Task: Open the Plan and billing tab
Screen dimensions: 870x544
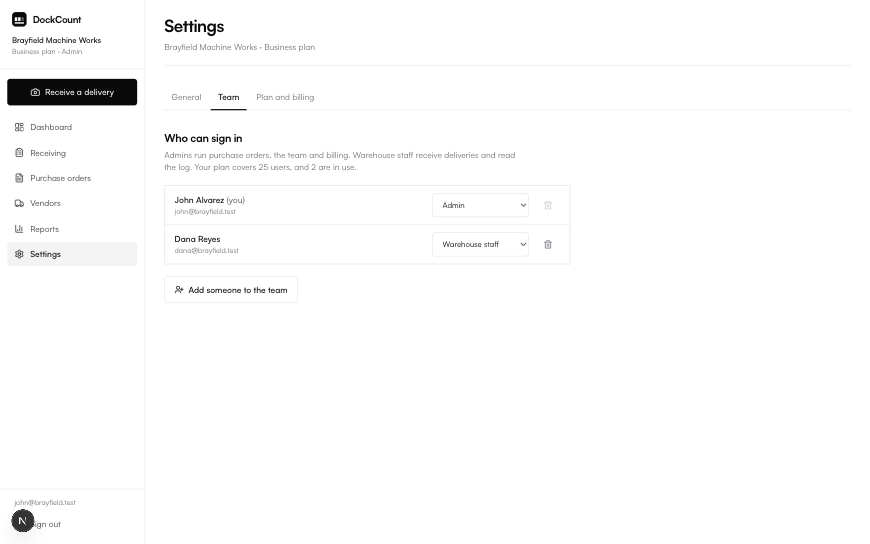Action: [x=285, y=97]
